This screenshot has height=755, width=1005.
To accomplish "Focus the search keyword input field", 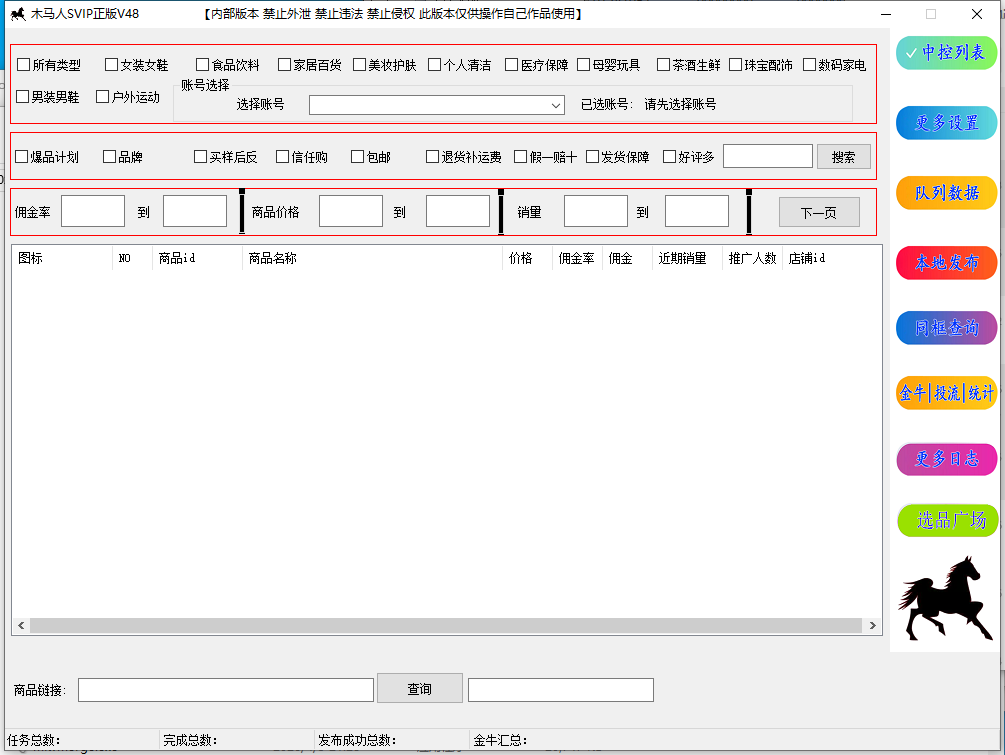I will click(x=768, y=156).
